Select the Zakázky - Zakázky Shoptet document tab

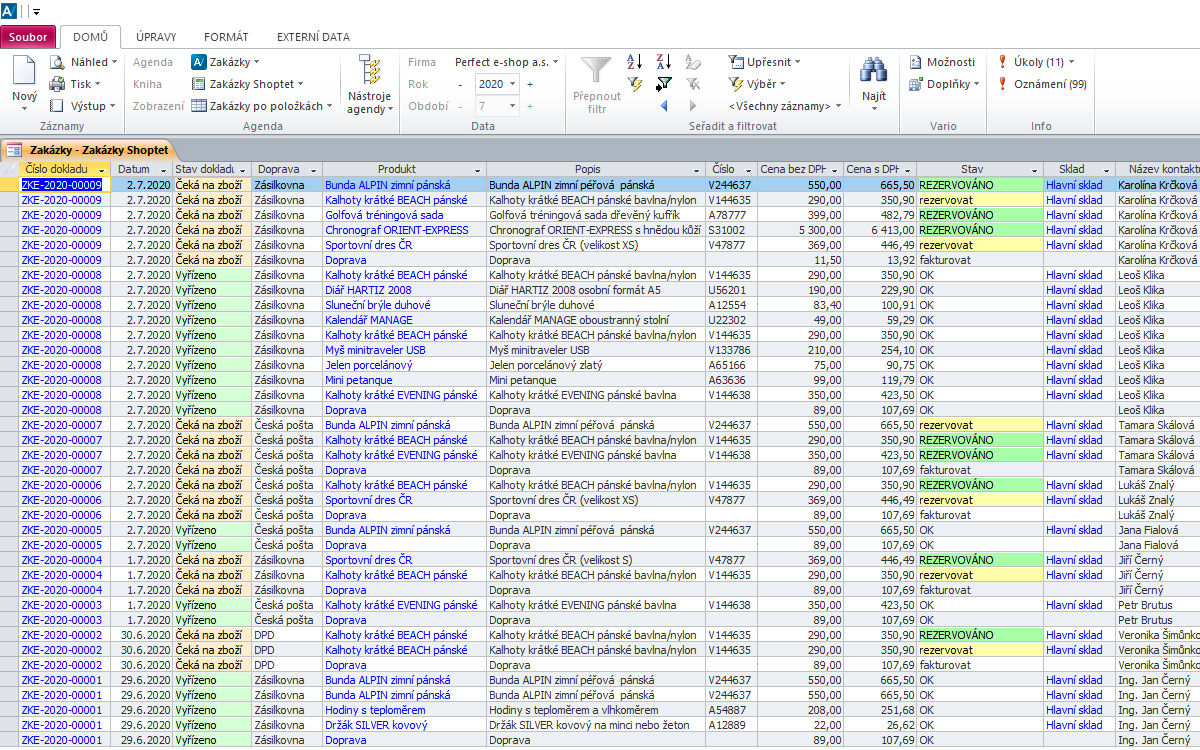point(90,150)
